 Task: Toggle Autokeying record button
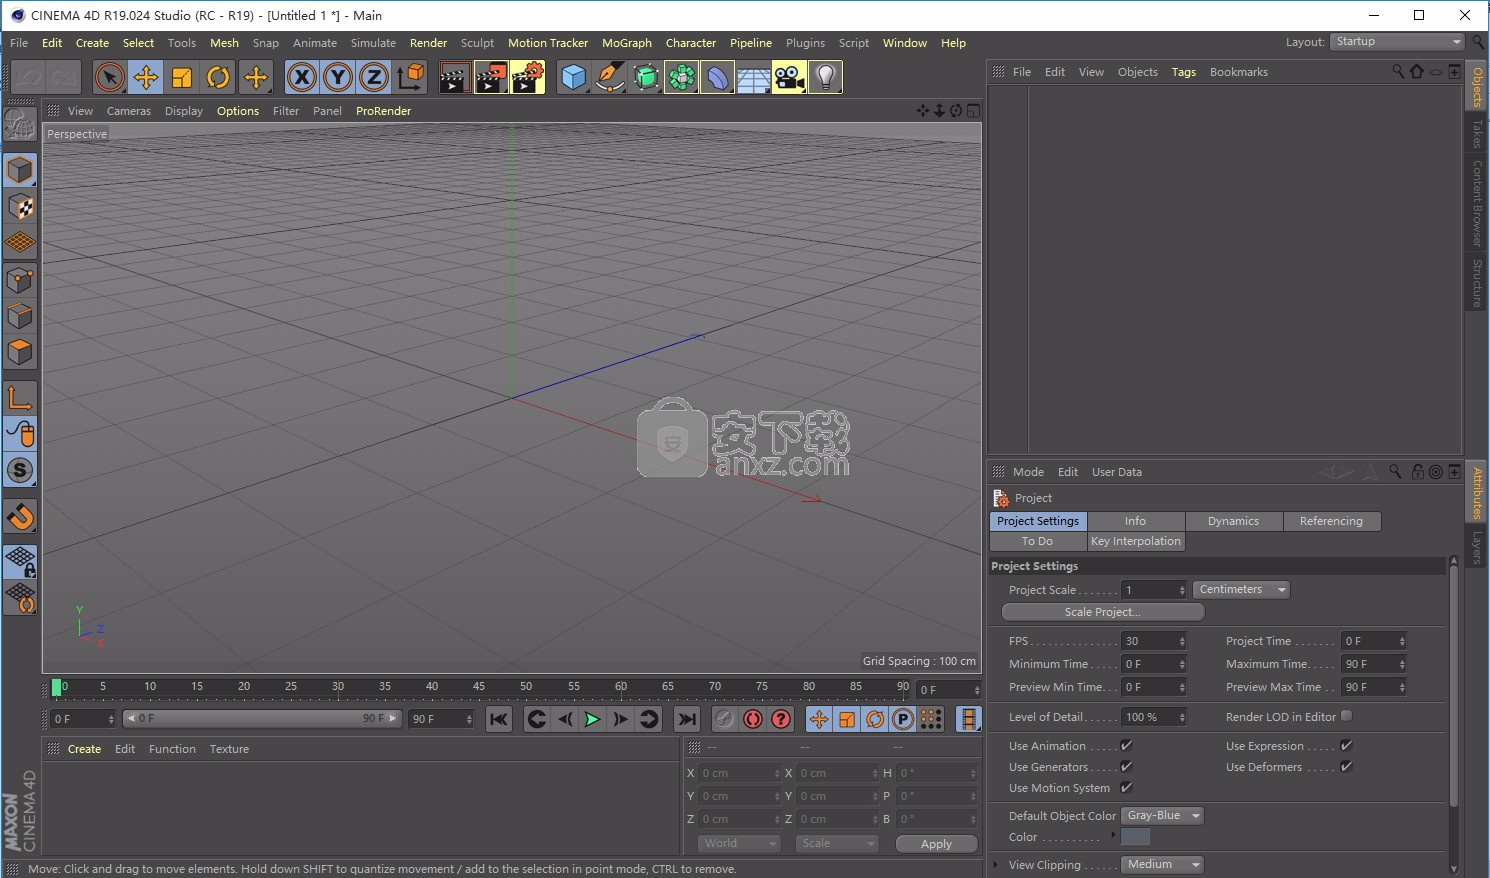click(x=753, y=719)
